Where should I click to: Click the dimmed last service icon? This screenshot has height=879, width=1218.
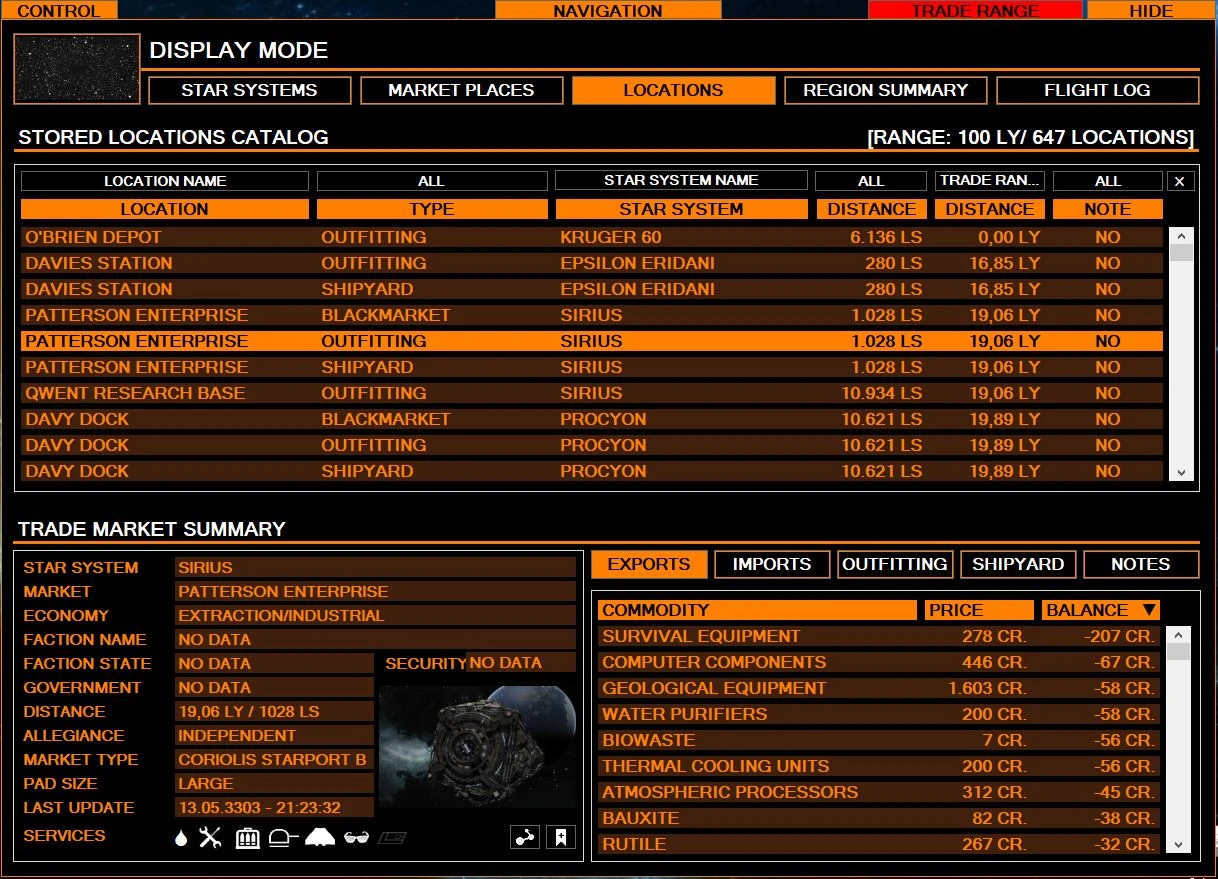[392, 838]
